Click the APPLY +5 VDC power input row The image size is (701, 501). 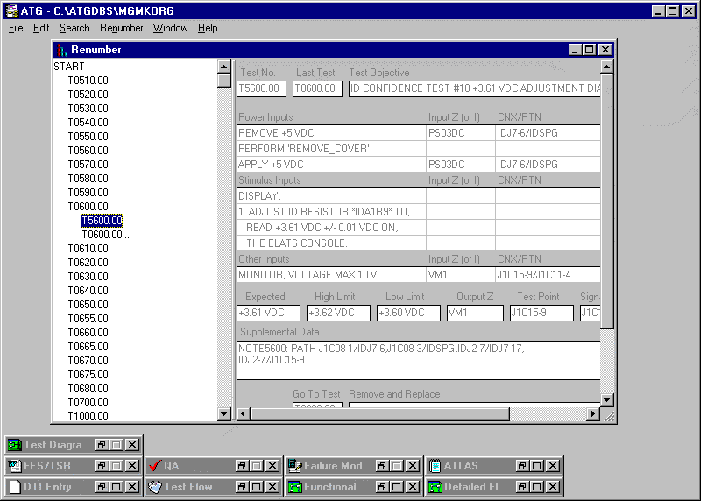click(x=418, y=164)
